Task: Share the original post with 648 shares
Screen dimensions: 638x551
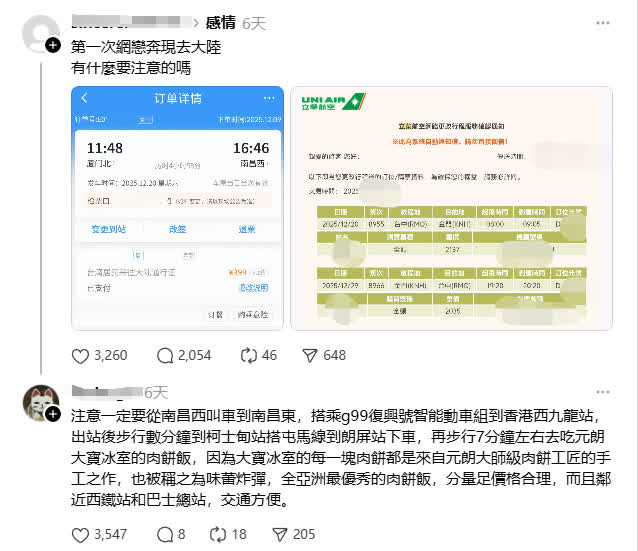Action: (310, 356)
